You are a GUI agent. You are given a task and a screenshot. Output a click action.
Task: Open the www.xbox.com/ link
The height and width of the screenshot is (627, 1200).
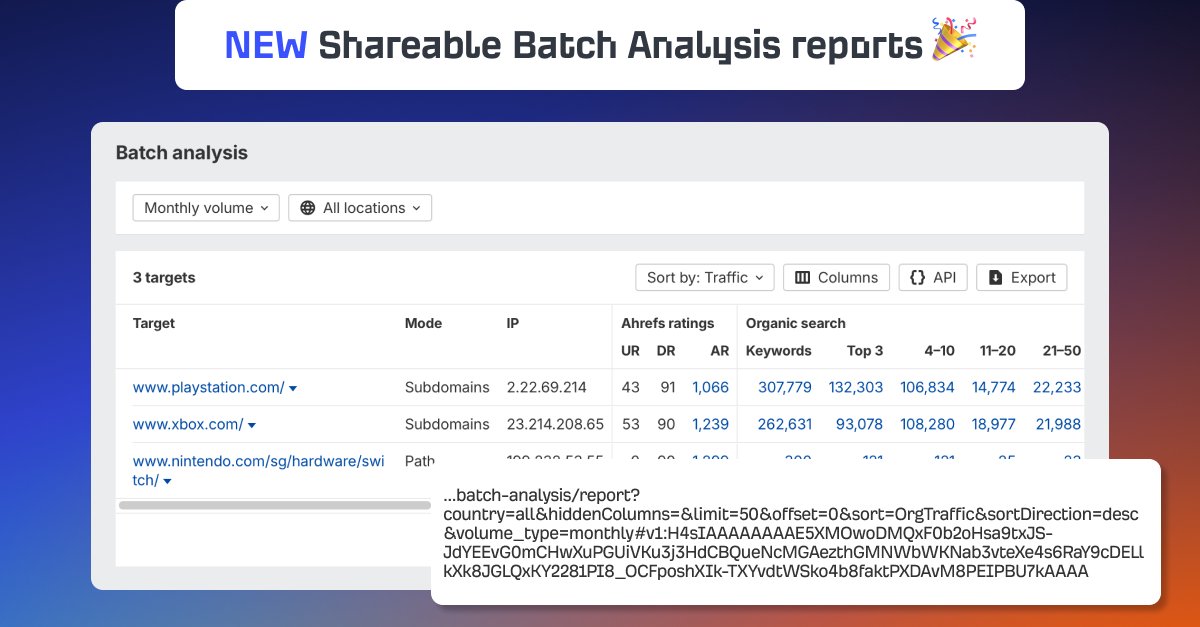pos(188,424)
